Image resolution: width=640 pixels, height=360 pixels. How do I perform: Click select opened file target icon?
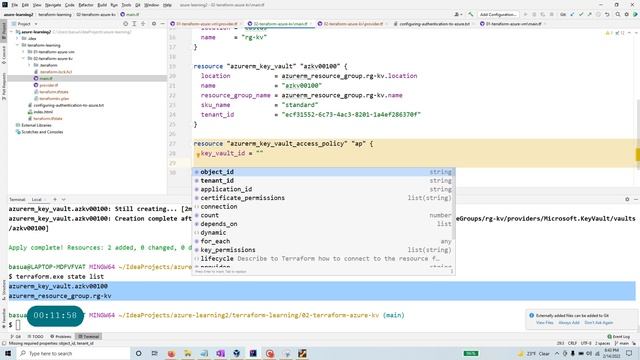point(126,24)
